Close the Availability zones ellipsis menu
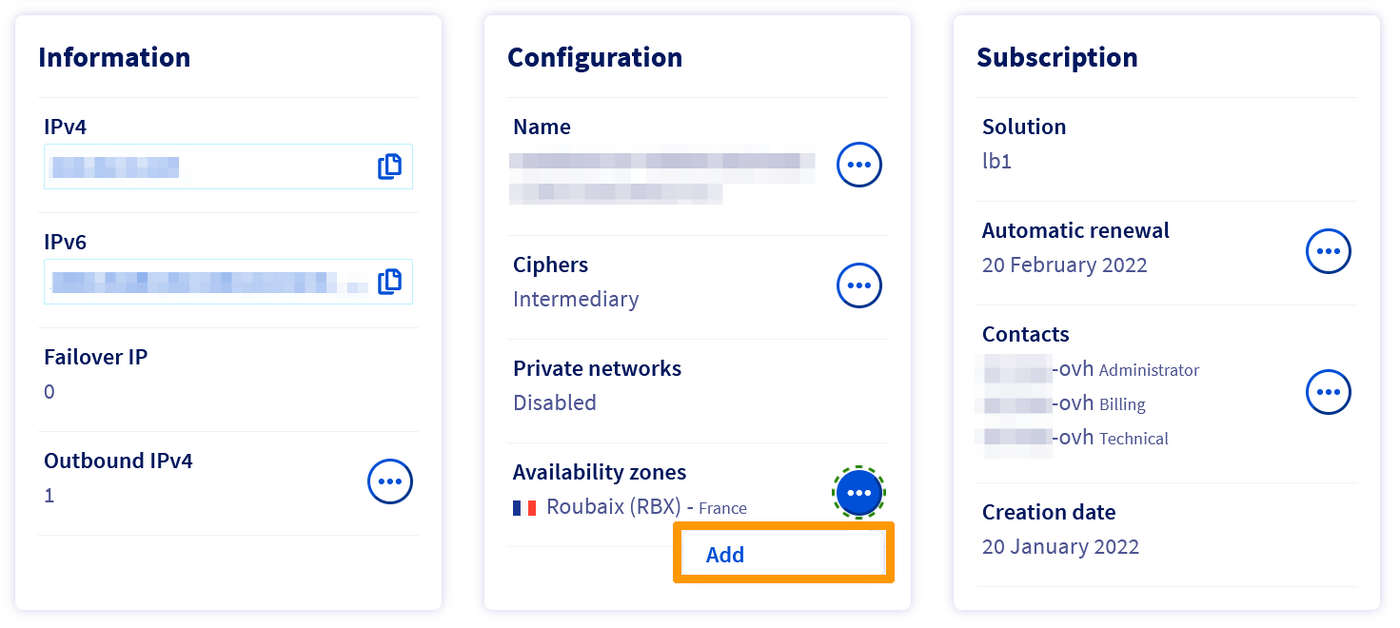 859,492
